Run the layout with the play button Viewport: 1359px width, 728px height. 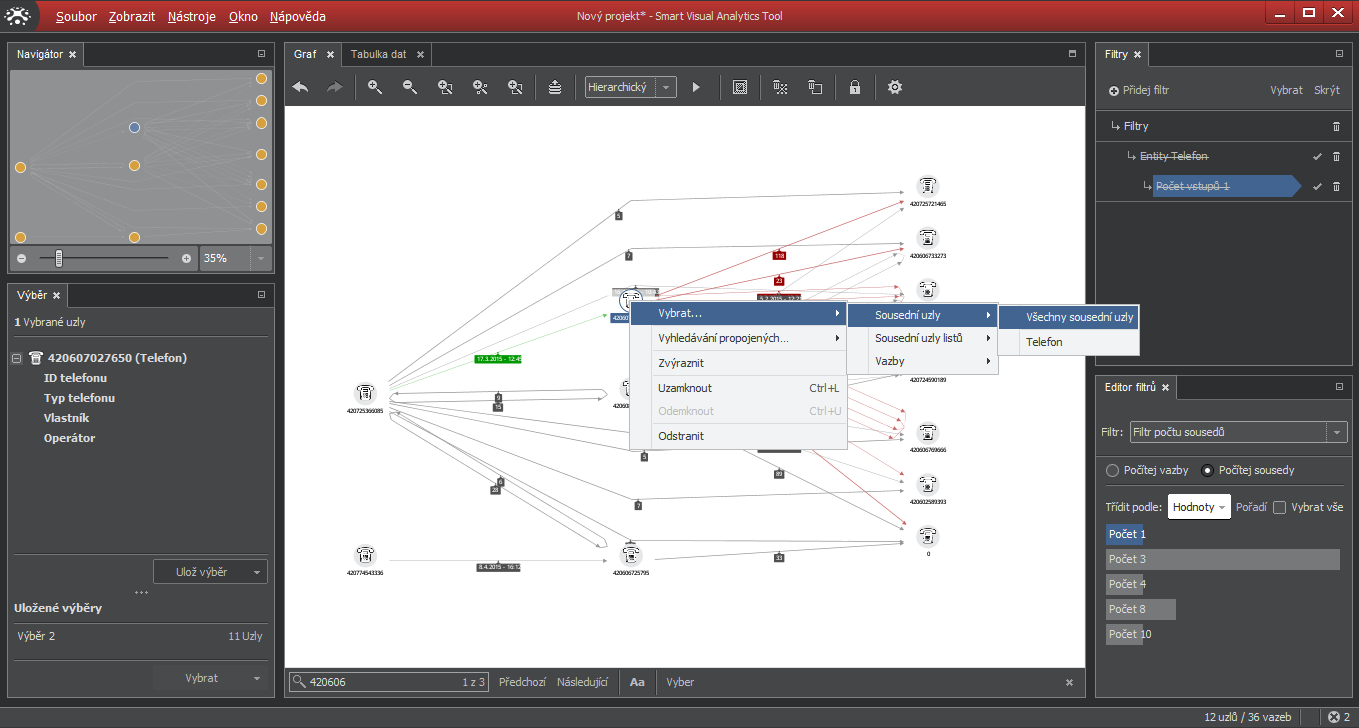697,88
